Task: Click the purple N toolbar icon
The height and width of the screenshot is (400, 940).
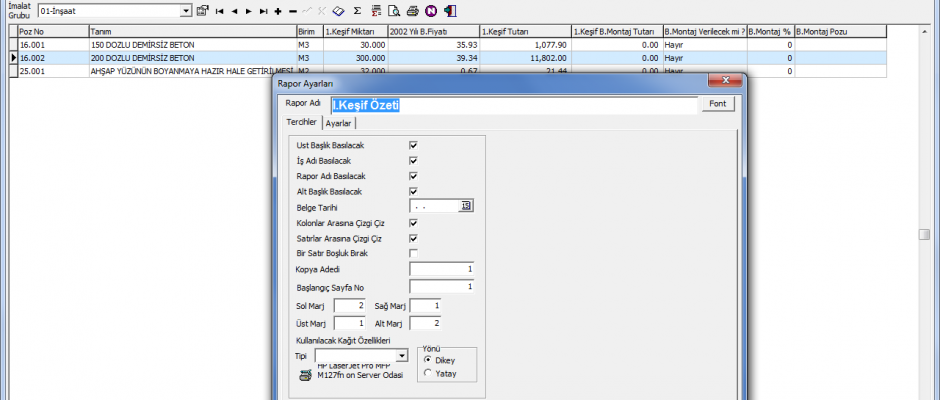Action: (x=430, y=11)
